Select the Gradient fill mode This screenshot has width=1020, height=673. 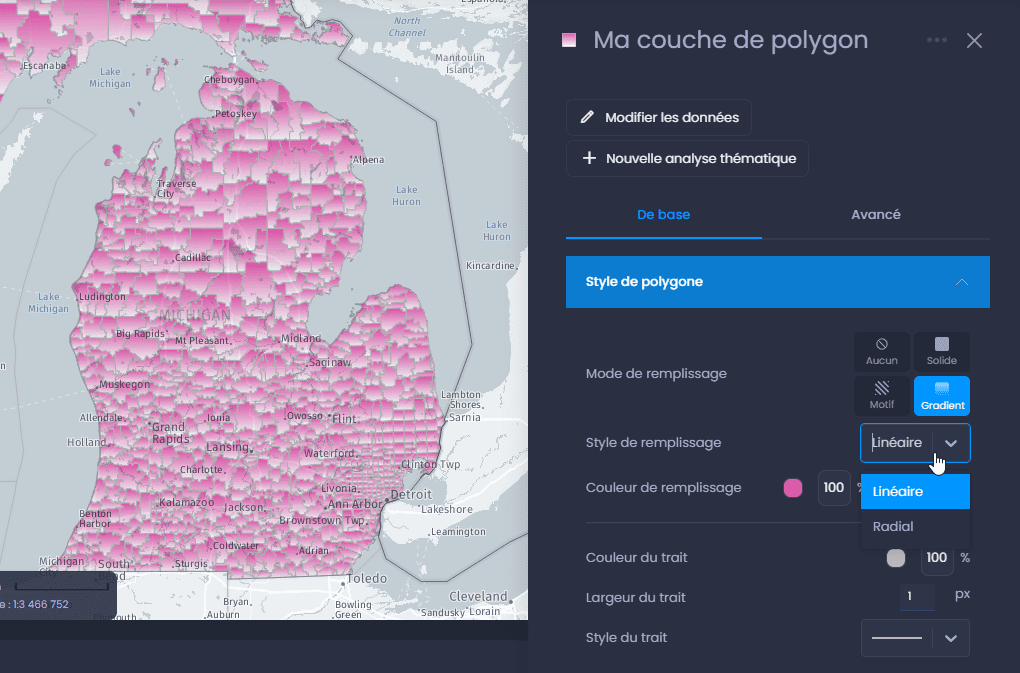pos(941,395)
